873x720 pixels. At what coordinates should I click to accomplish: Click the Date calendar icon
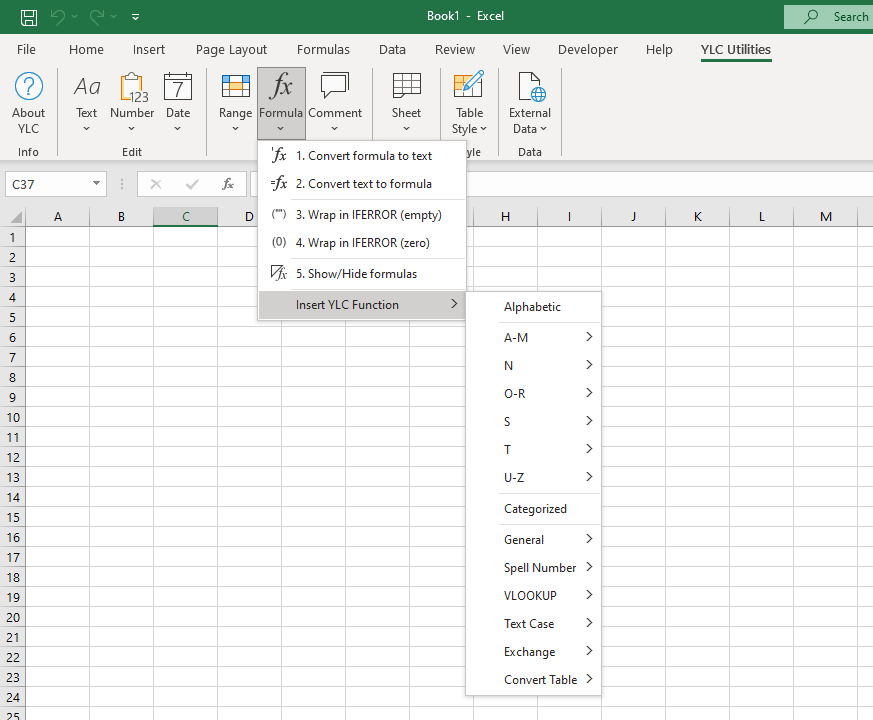click(x=178, y=88)
